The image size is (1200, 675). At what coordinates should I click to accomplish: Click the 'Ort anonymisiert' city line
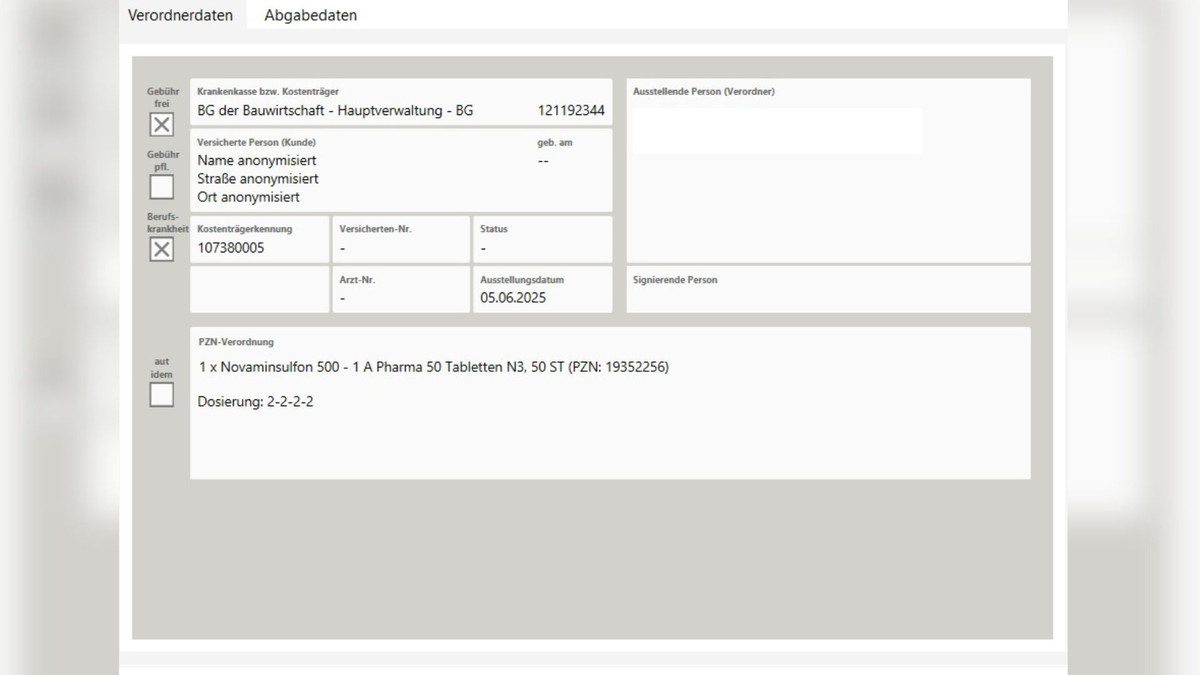(x=248, y=197)
